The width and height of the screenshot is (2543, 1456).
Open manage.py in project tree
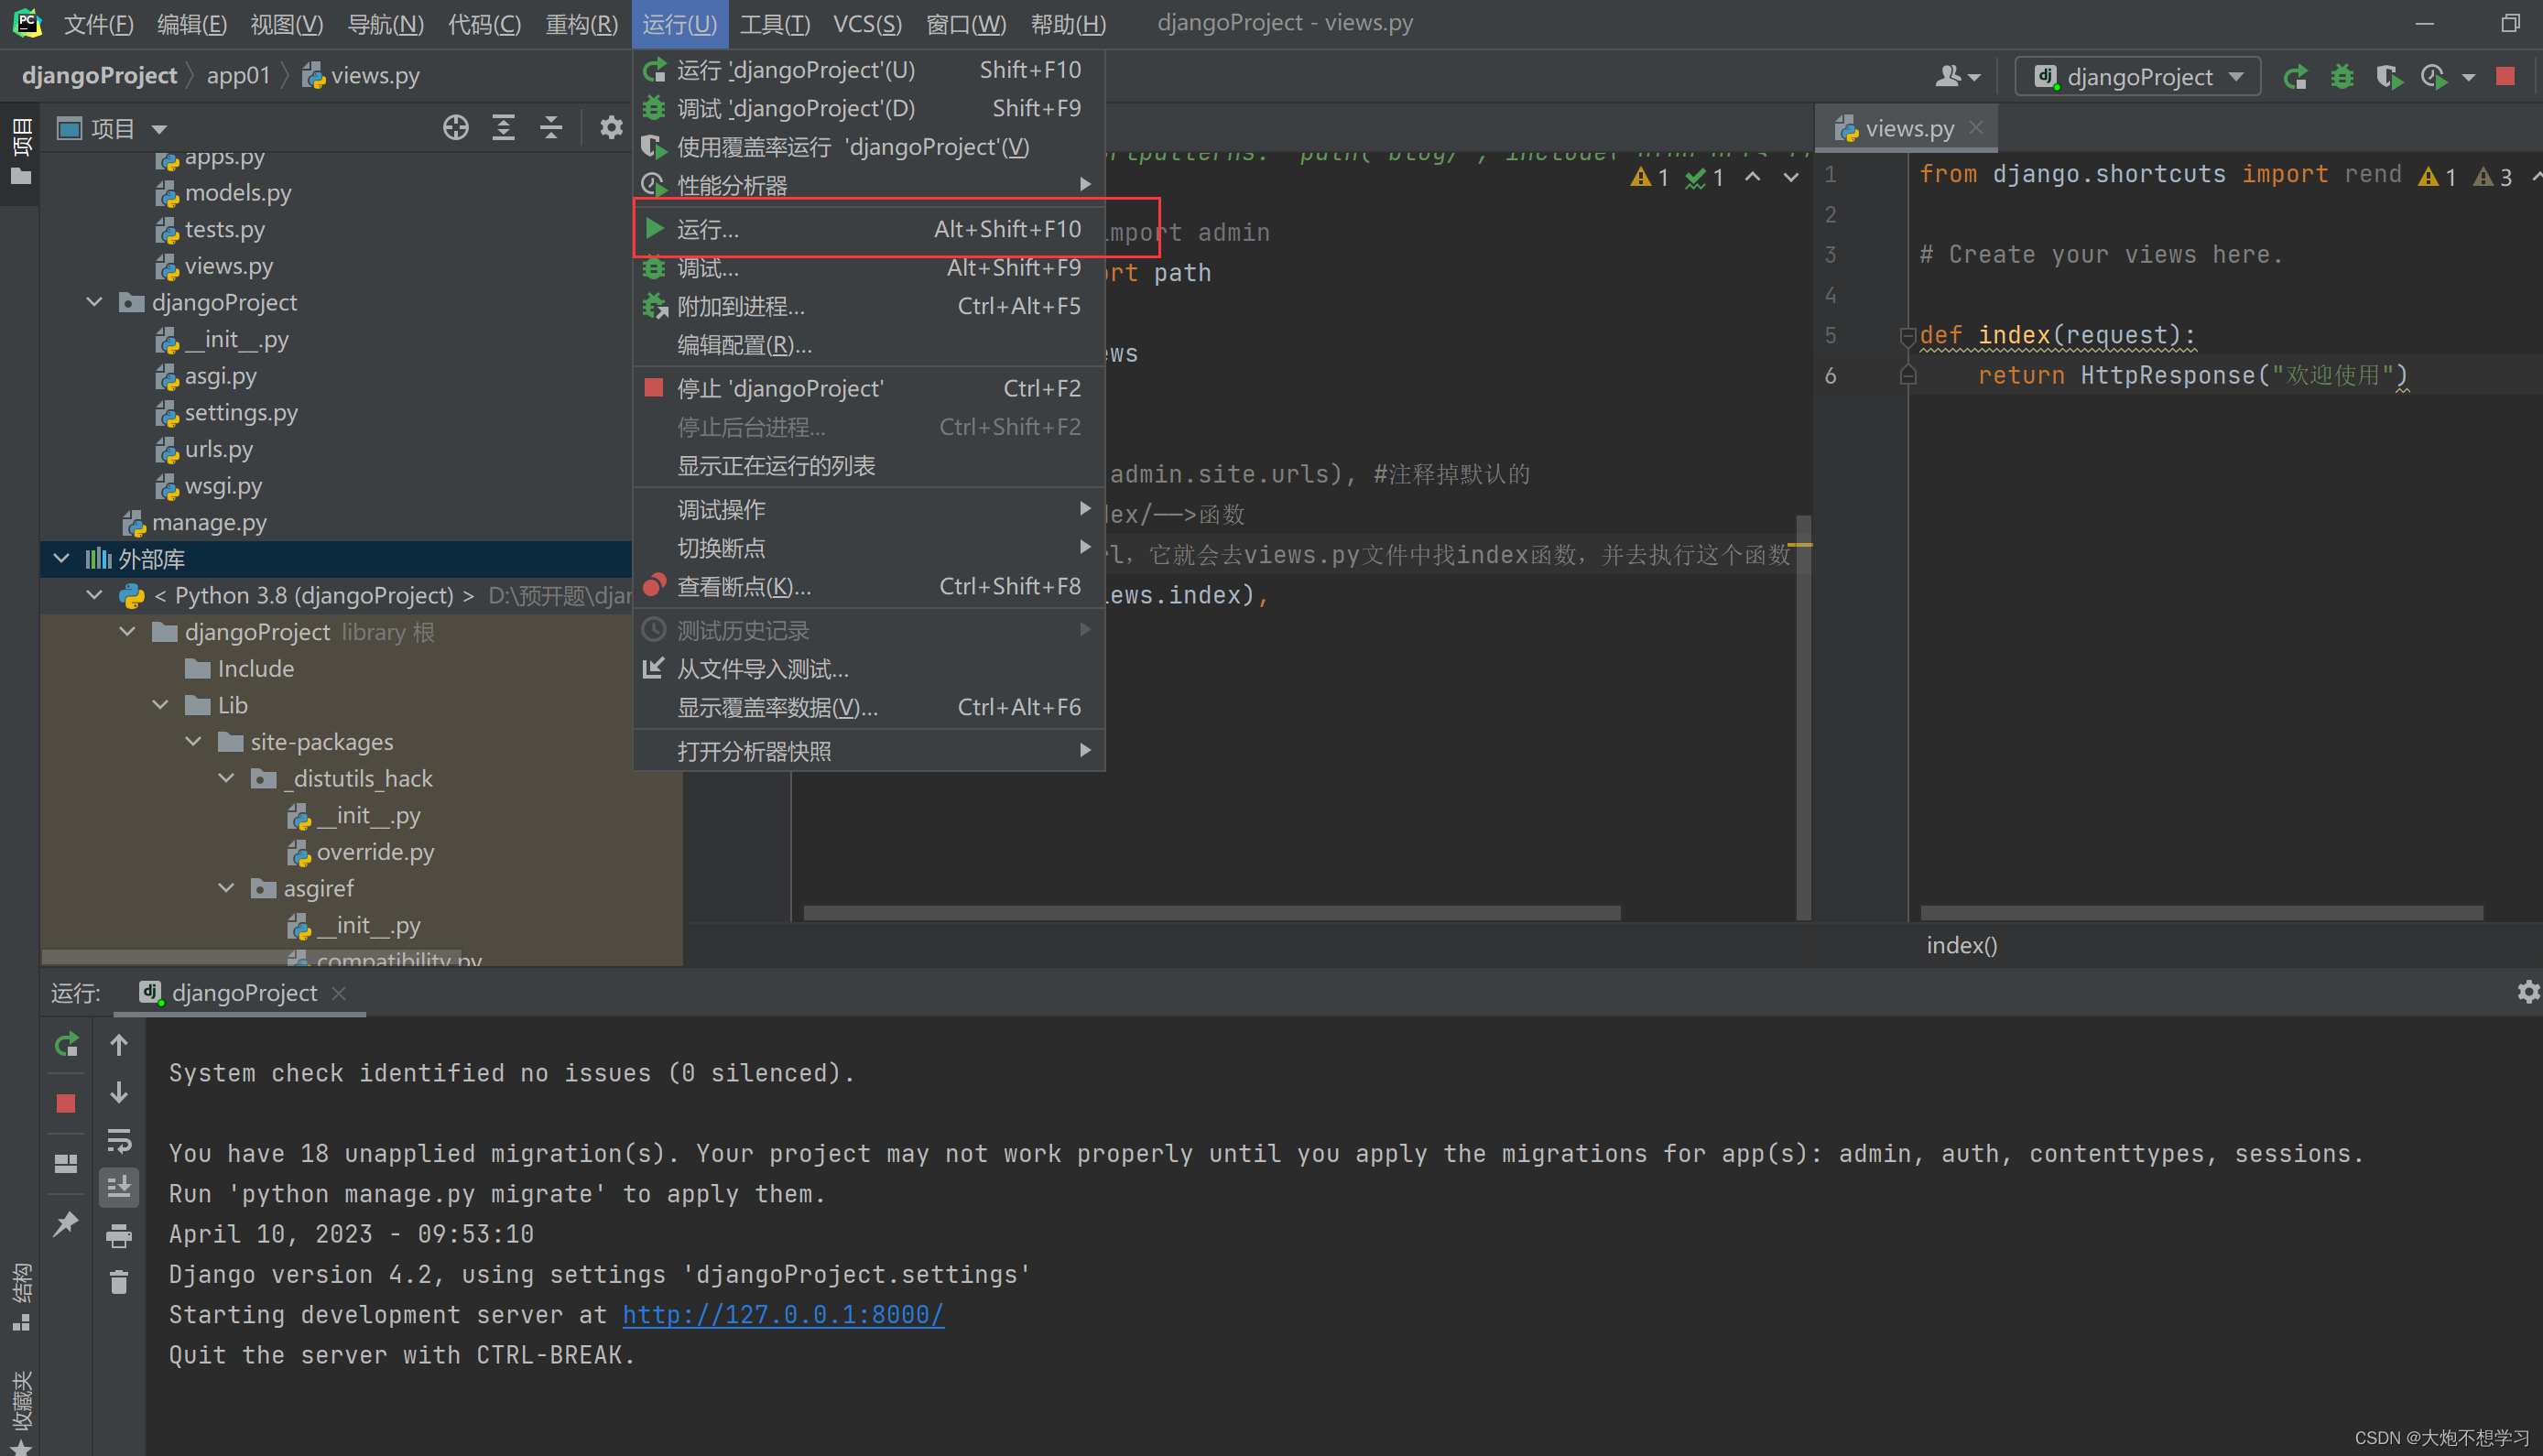pyautogui.click(x=209, y=522)
